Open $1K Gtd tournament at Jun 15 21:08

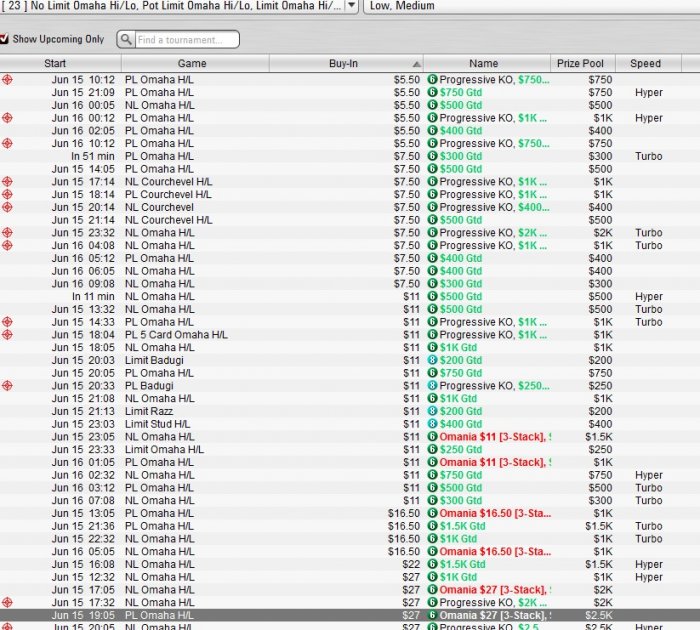[458, 398]
